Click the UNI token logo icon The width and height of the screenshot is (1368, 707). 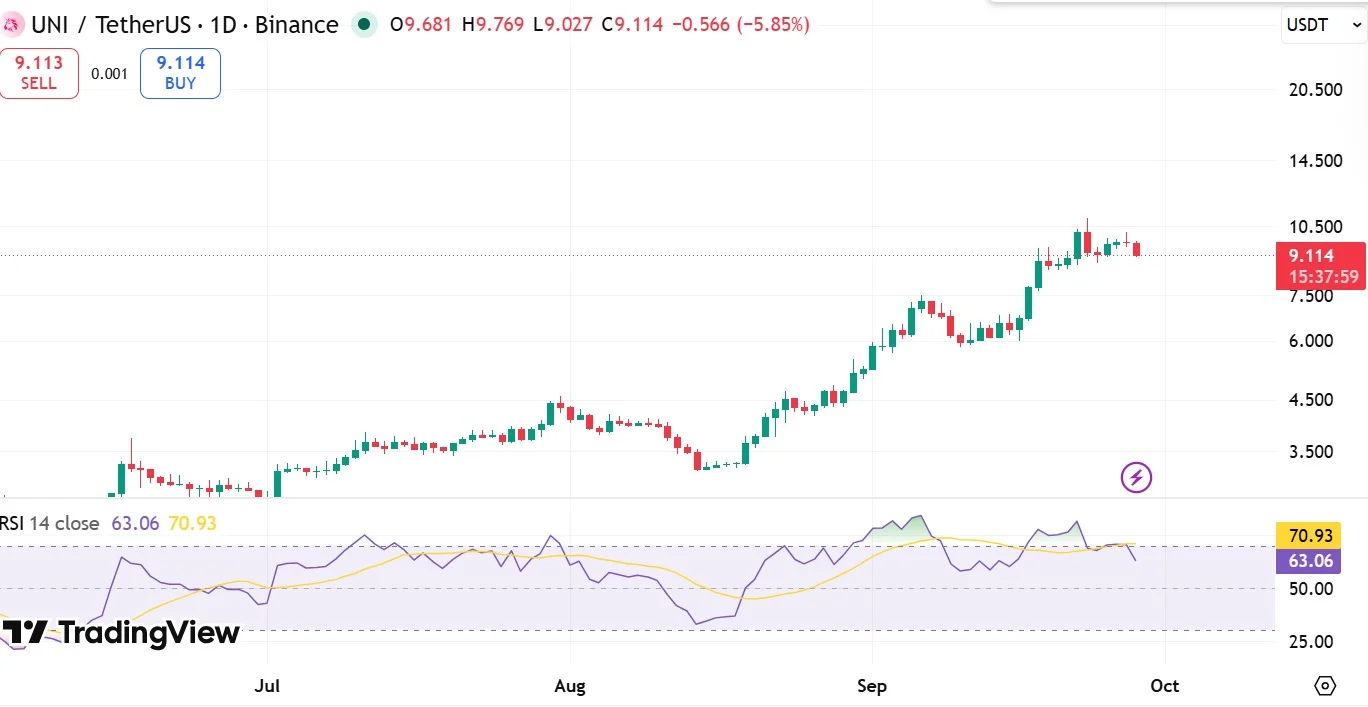click(x=12, y=24)
